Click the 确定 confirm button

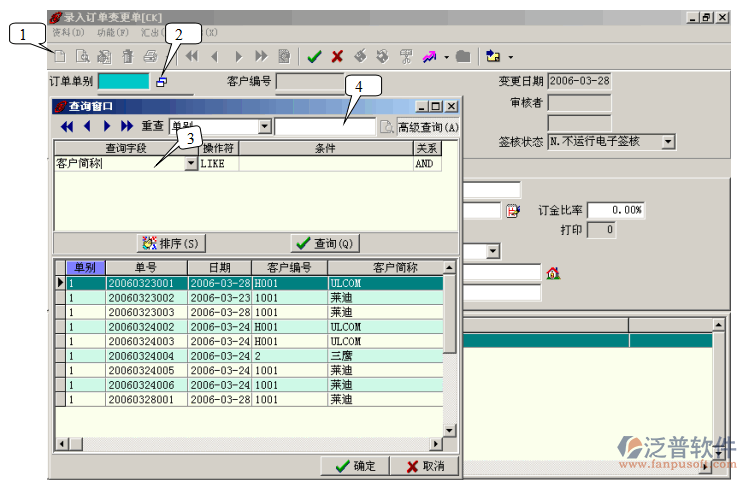(356, 466)
